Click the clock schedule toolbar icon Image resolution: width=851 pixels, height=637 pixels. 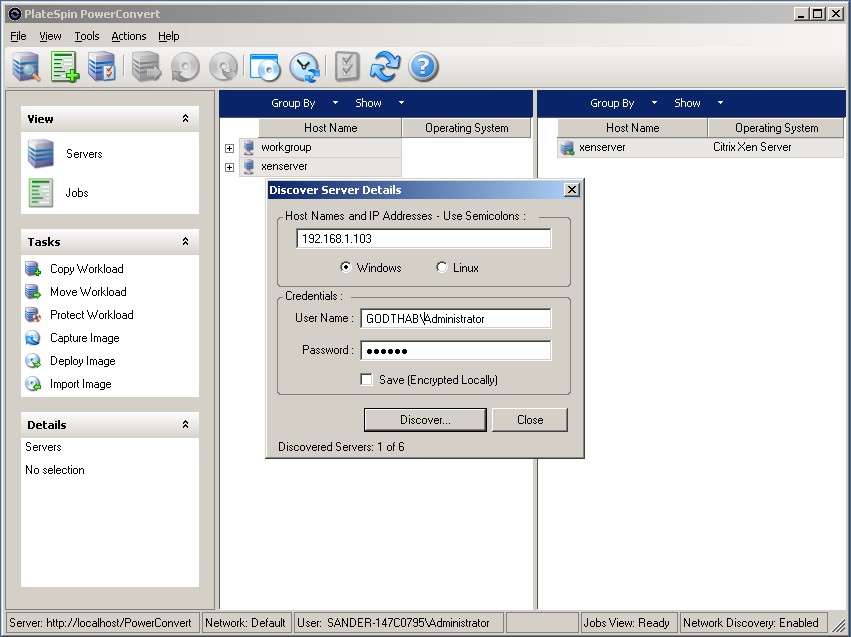click(304, 67)
